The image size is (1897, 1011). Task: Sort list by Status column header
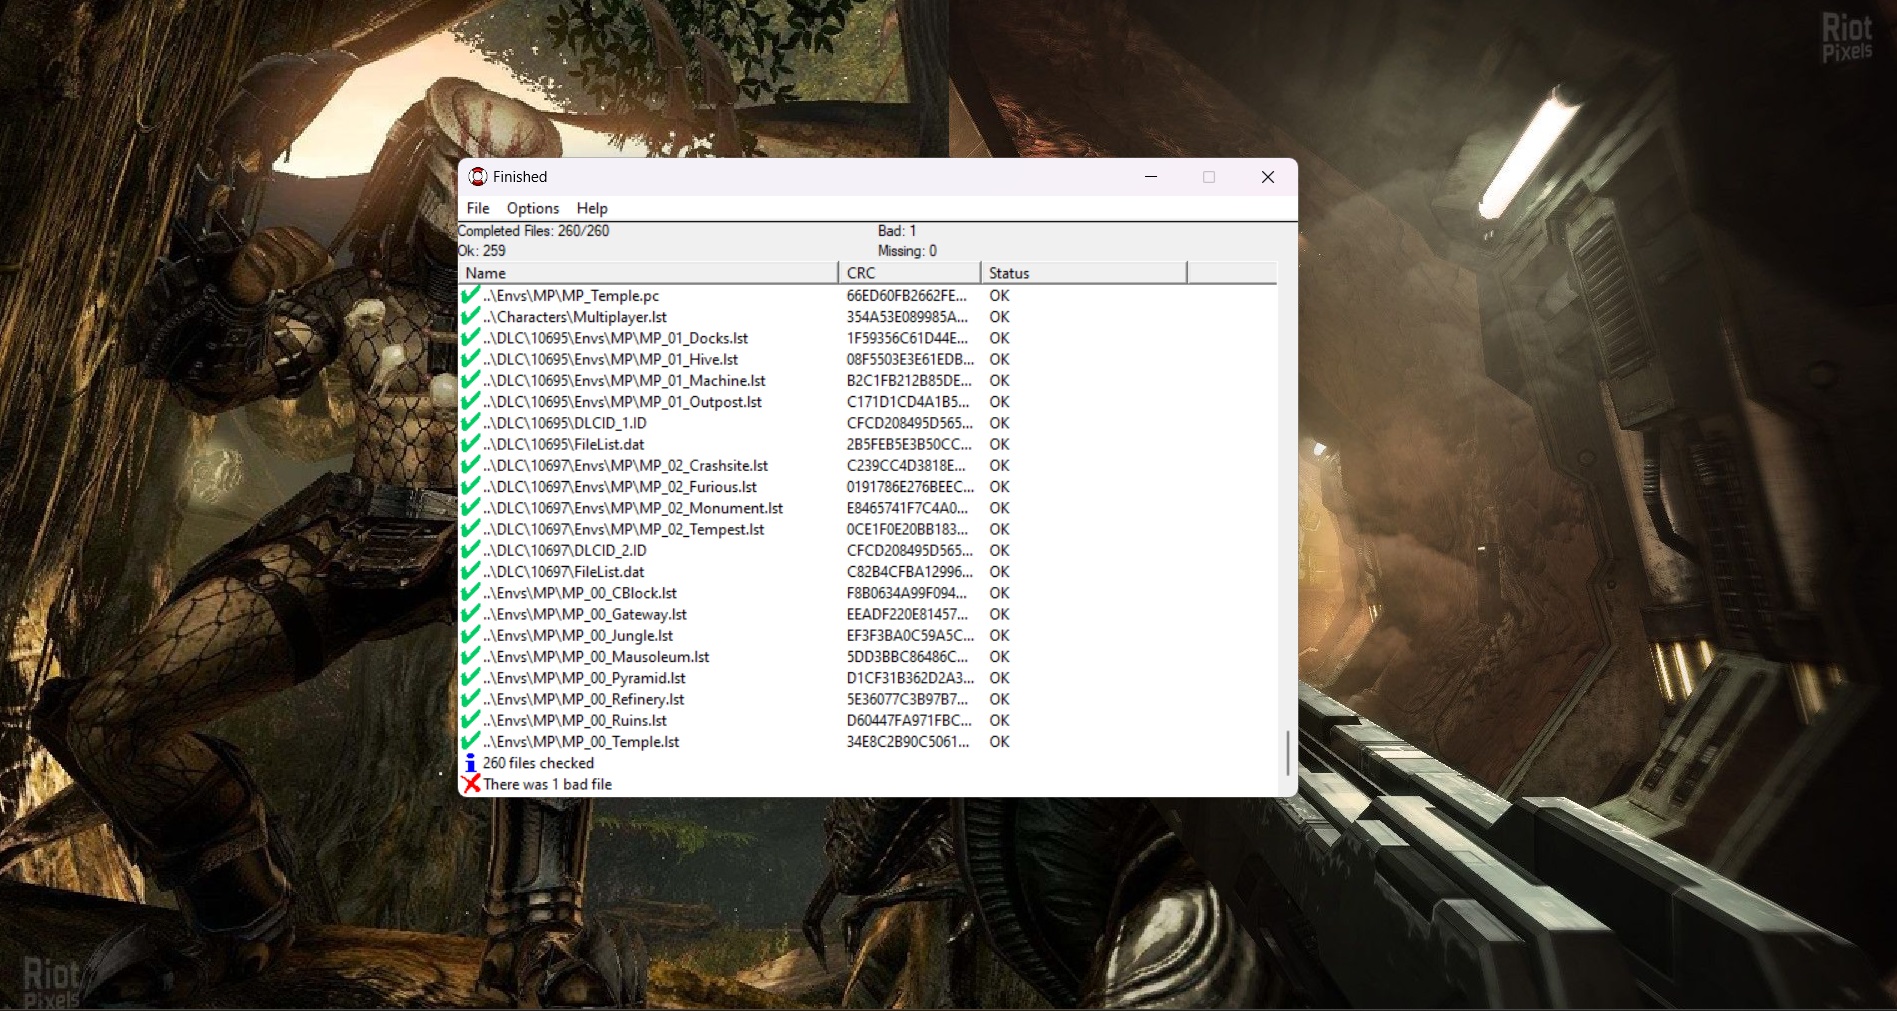[x=1084, y=273]
